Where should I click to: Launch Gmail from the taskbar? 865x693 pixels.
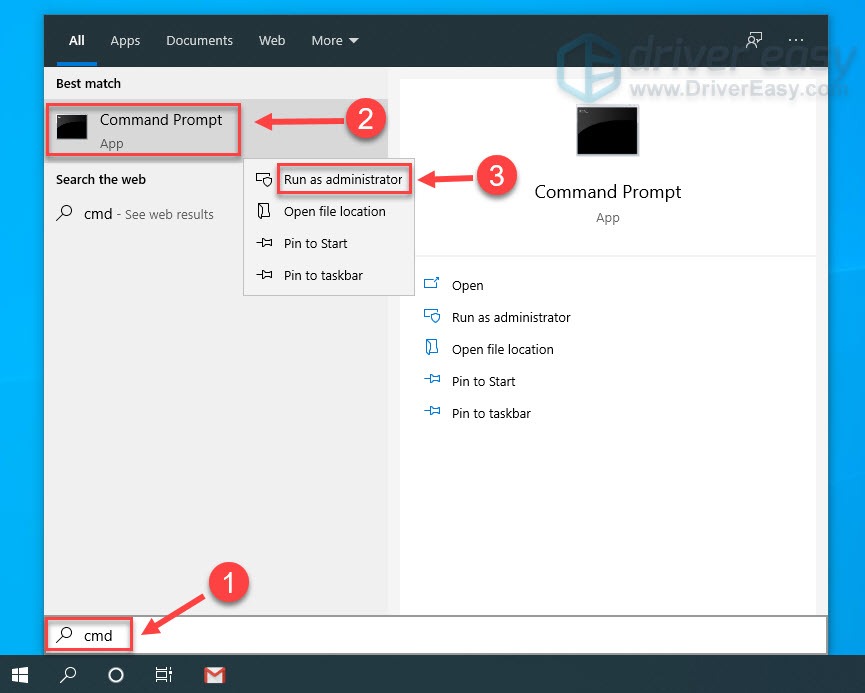coord(214,675)
